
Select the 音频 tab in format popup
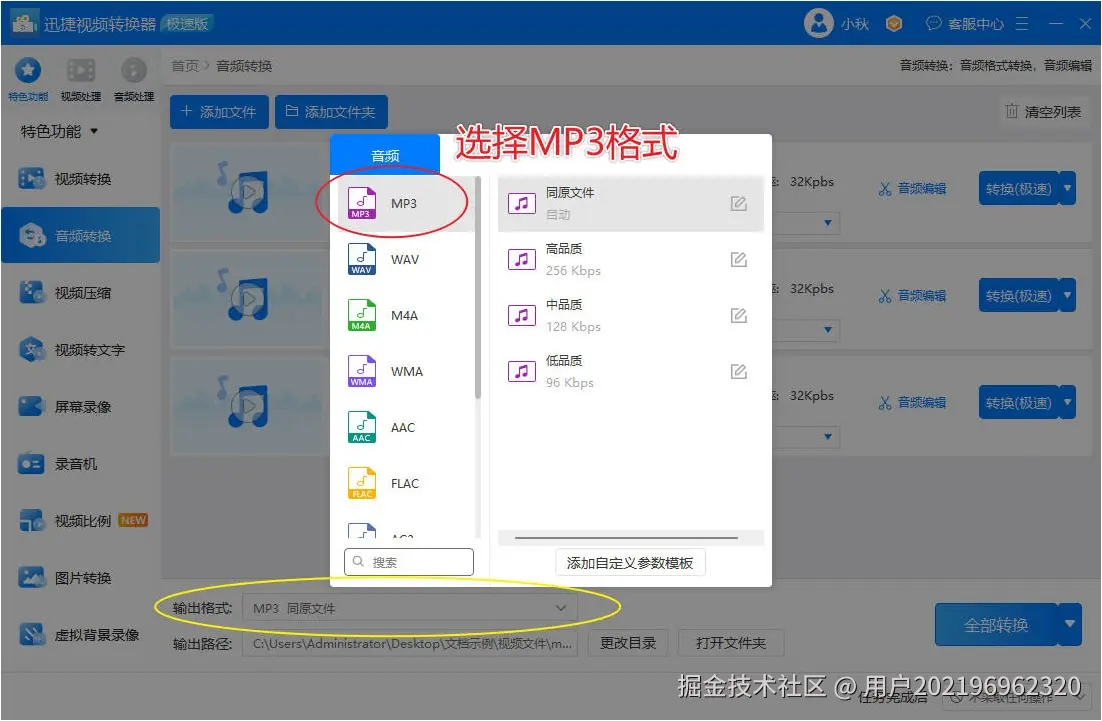click(x=385, y=155)
